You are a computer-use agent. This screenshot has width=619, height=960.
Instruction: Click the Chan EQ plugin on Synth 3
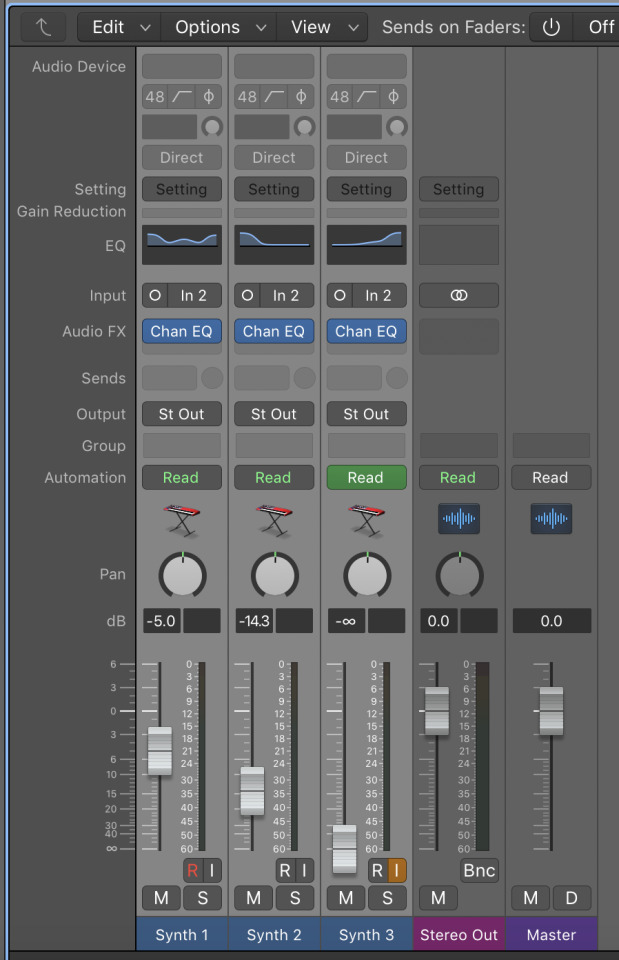pyautogui.click(x=367, y=331)
